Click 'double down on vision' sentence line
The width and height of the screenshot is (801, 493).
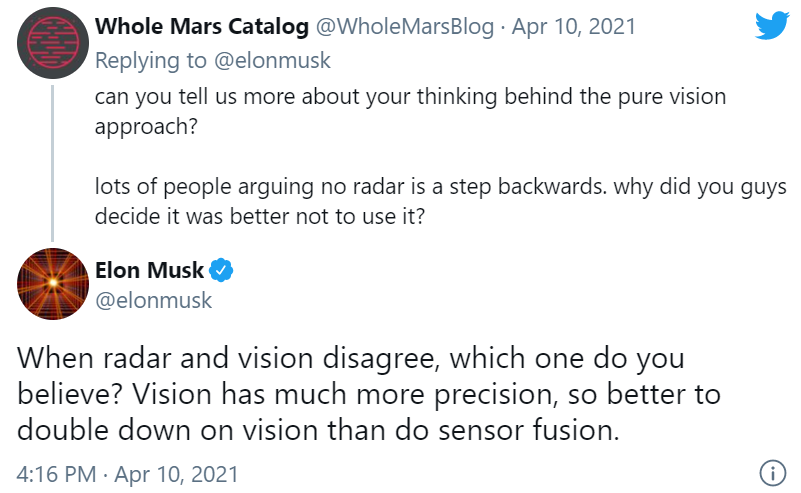(x=318, y=430)
